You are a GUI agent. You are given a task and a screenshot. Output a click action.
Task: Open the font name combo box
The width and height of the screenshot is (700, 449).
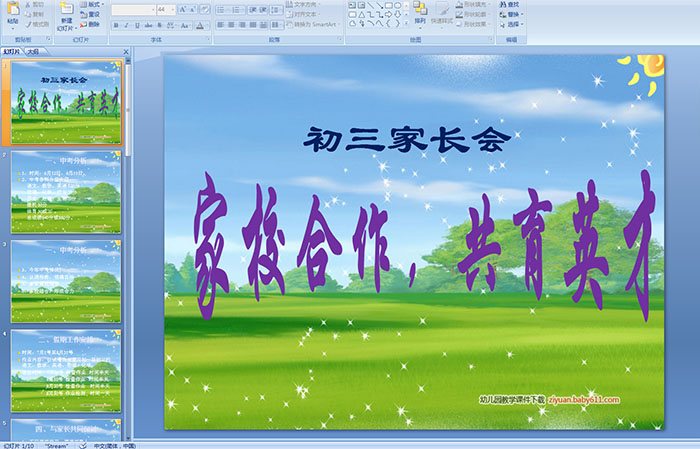(x=133, y=9)
